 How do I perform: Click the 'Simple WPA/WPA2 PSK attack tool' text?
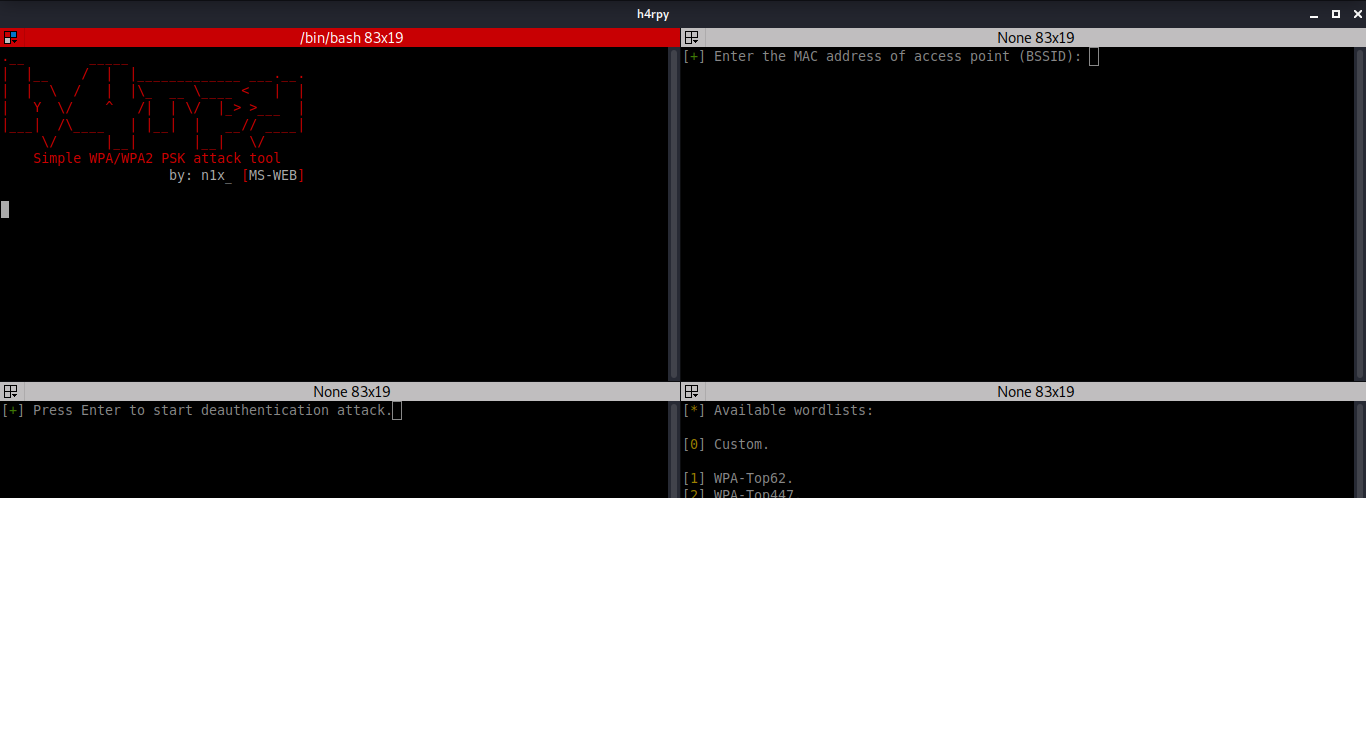point(157,159)
